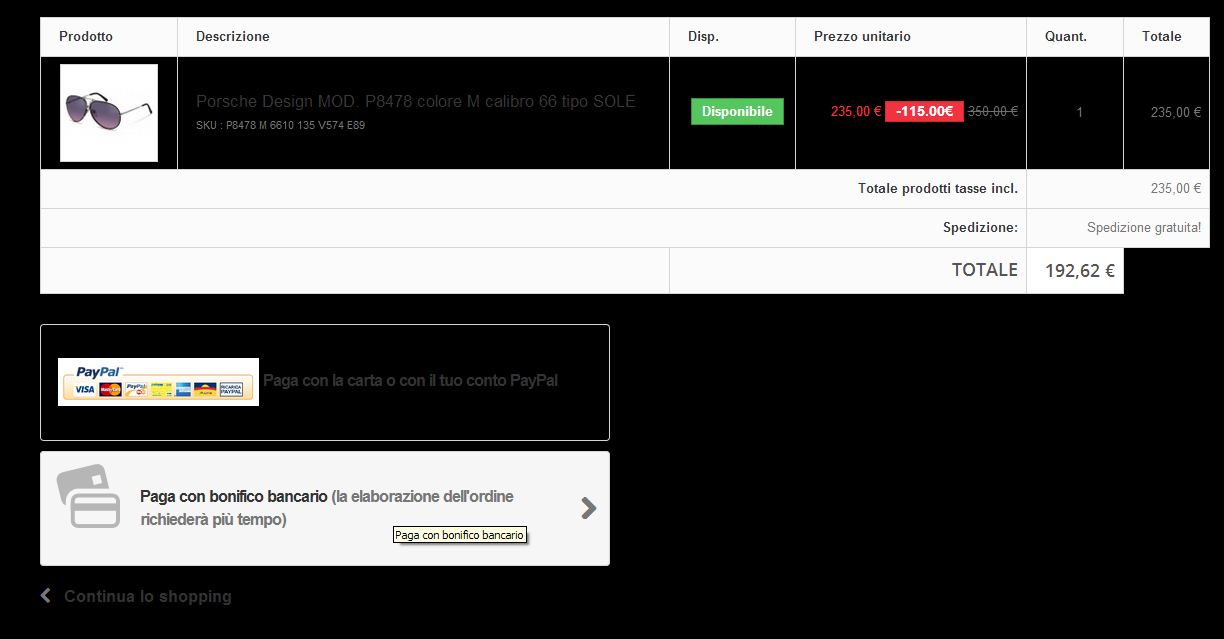This screenshot has height=639, width=1224.
Task: Click the Prezzo unitario column header
Action: 862,37
